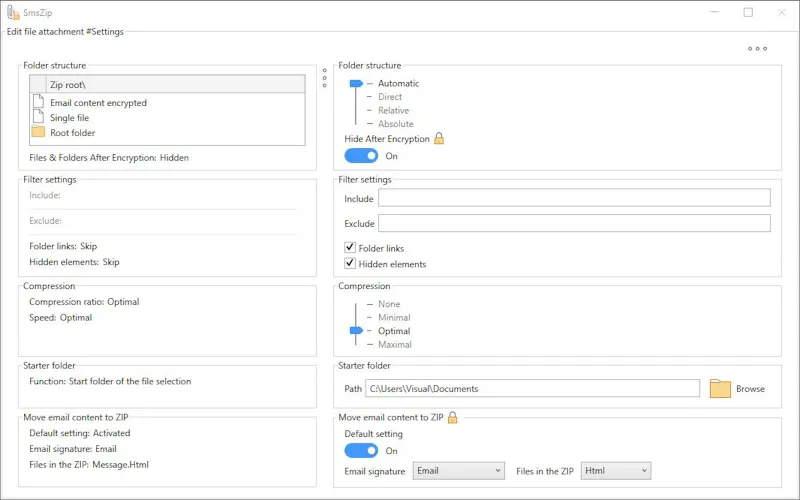
Task: Click the 'Edit file attachment #Settings' heading
Action: click(65, 32)
